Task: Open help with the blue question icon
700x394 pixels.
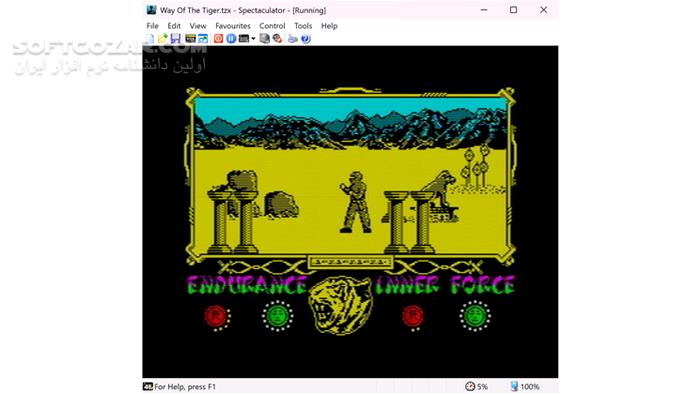Action: pos(305,39)
